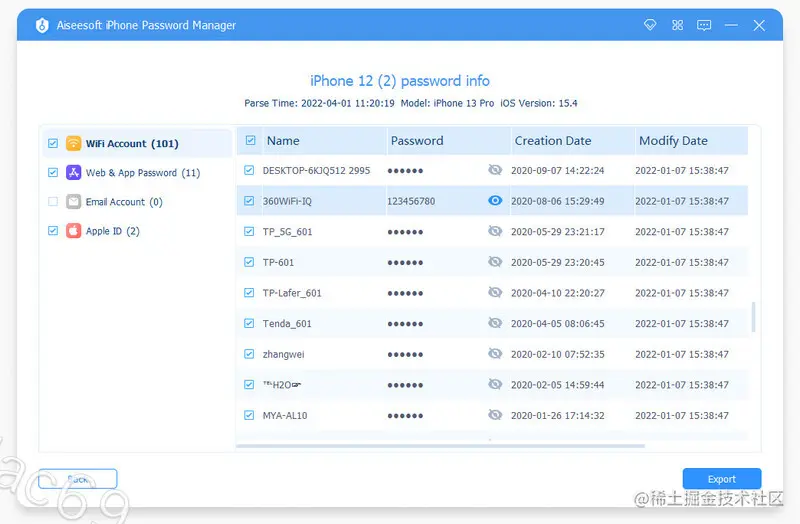Select the Tenda_601 network name
The image size is (800, 524).
(287, 324)
